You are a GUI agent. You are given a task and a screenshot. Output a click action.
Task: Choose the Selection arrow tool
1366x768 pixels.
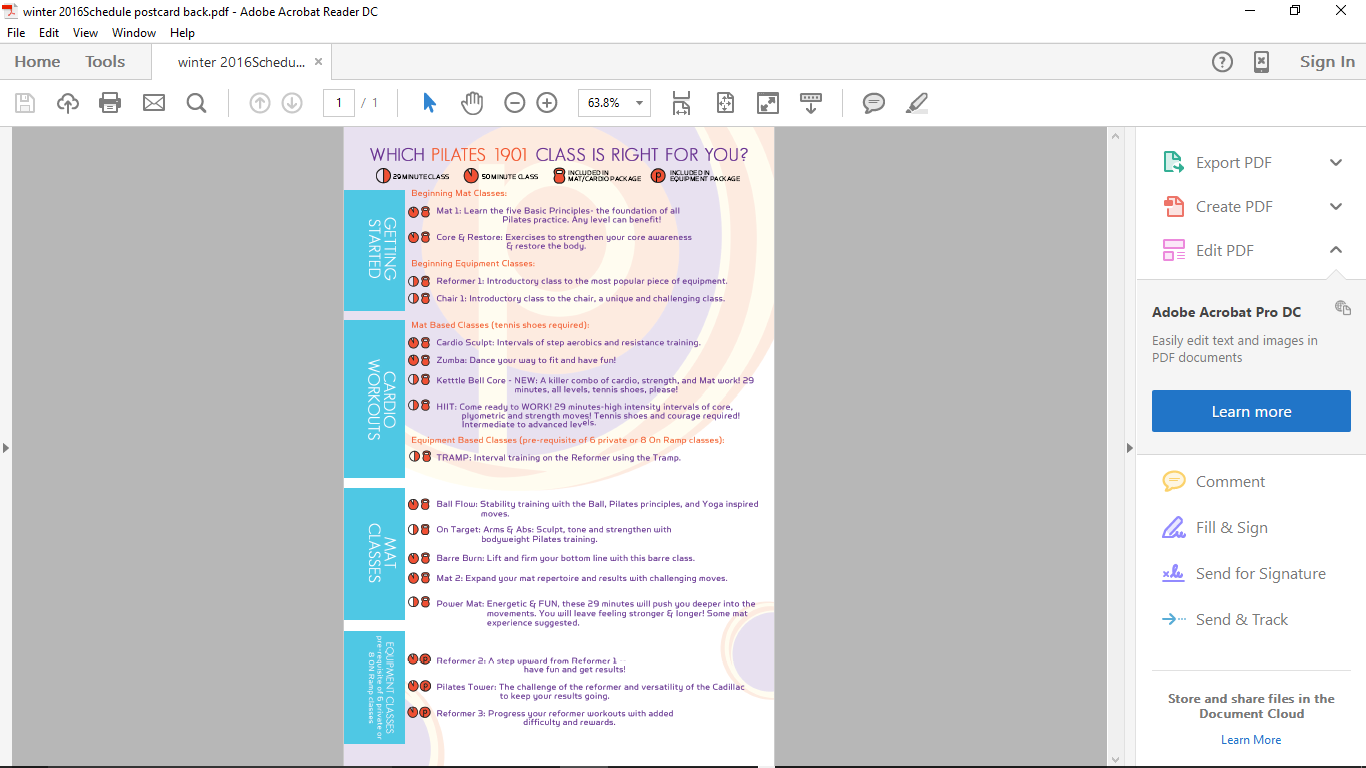click(429, 103)
